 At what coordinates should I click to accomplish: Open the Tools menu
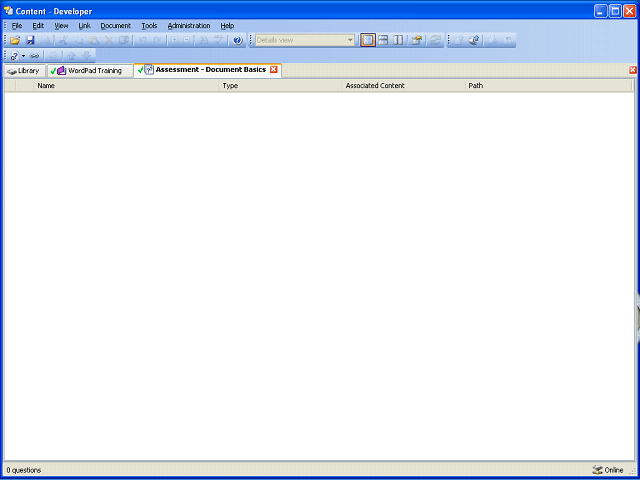pyautogui.click(x=149, y=26)
